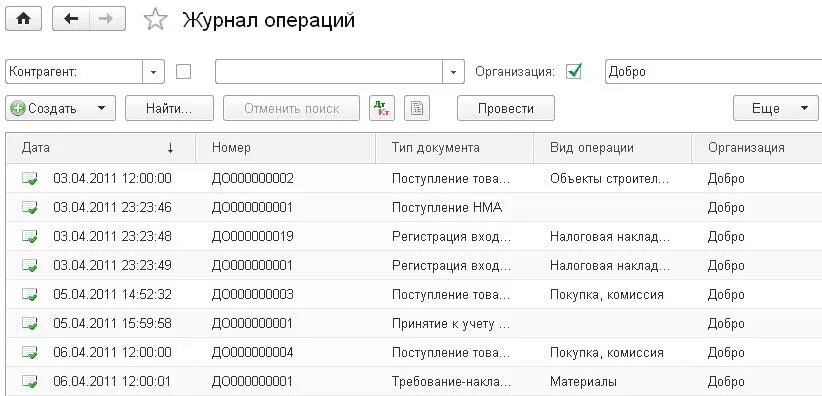Go to the home page icon

pos(24,19)
